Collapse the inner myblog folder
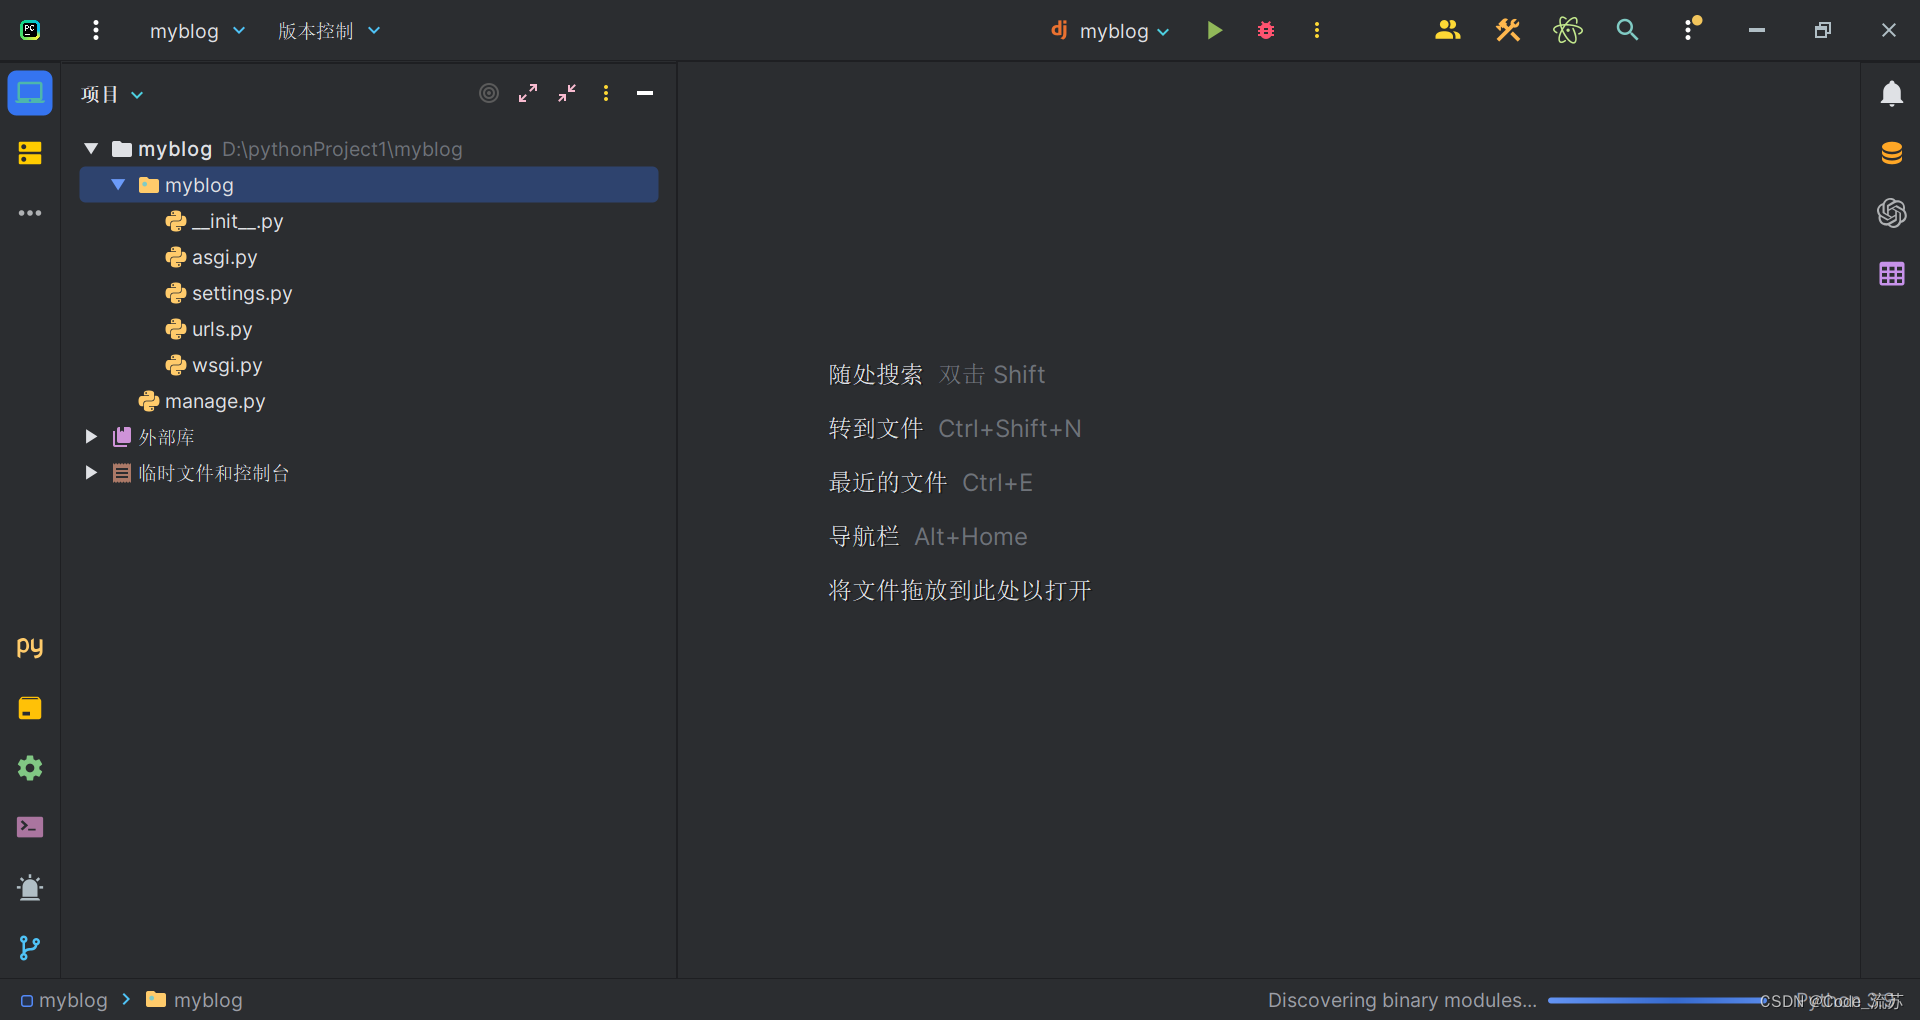This screenshot has width=1920, height=1020. (x=118, y=185)
